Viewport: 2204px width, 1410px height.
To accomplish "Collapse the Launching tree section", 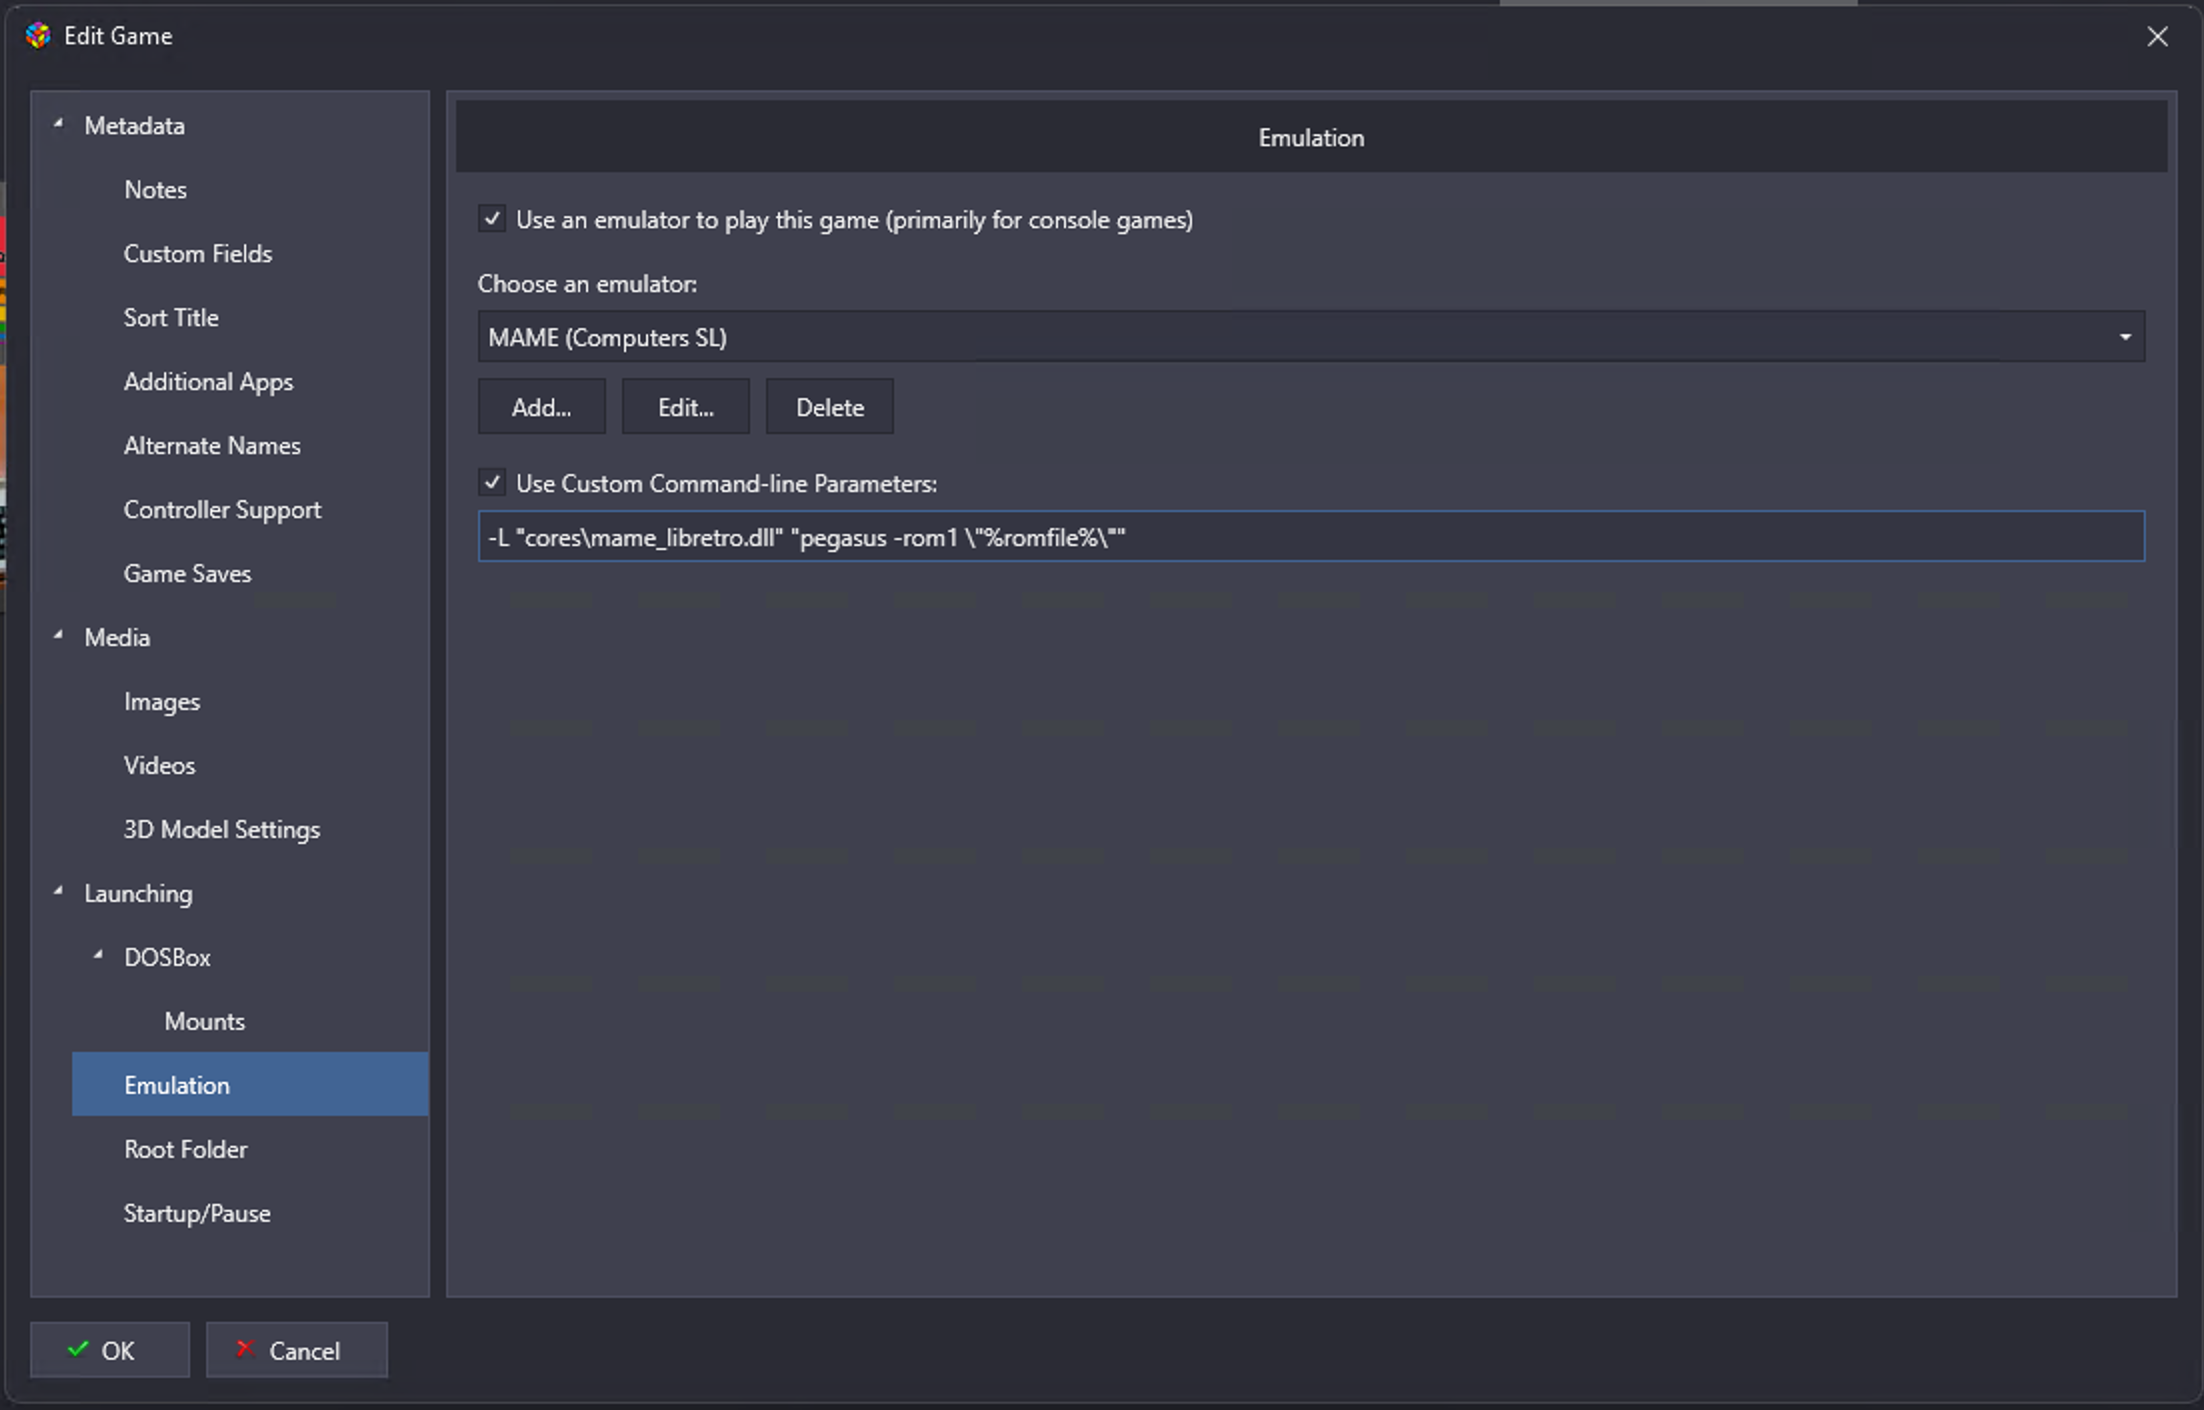I will click(58, 892).
